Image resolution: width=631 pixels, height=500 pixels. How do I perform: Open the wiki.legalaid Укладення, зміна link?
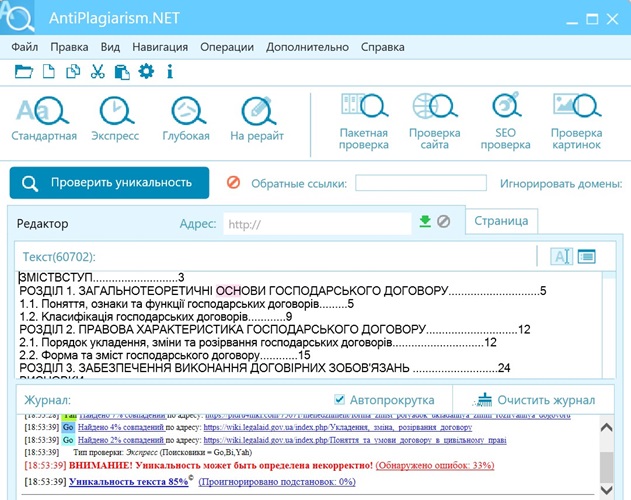tap(338, 427)
